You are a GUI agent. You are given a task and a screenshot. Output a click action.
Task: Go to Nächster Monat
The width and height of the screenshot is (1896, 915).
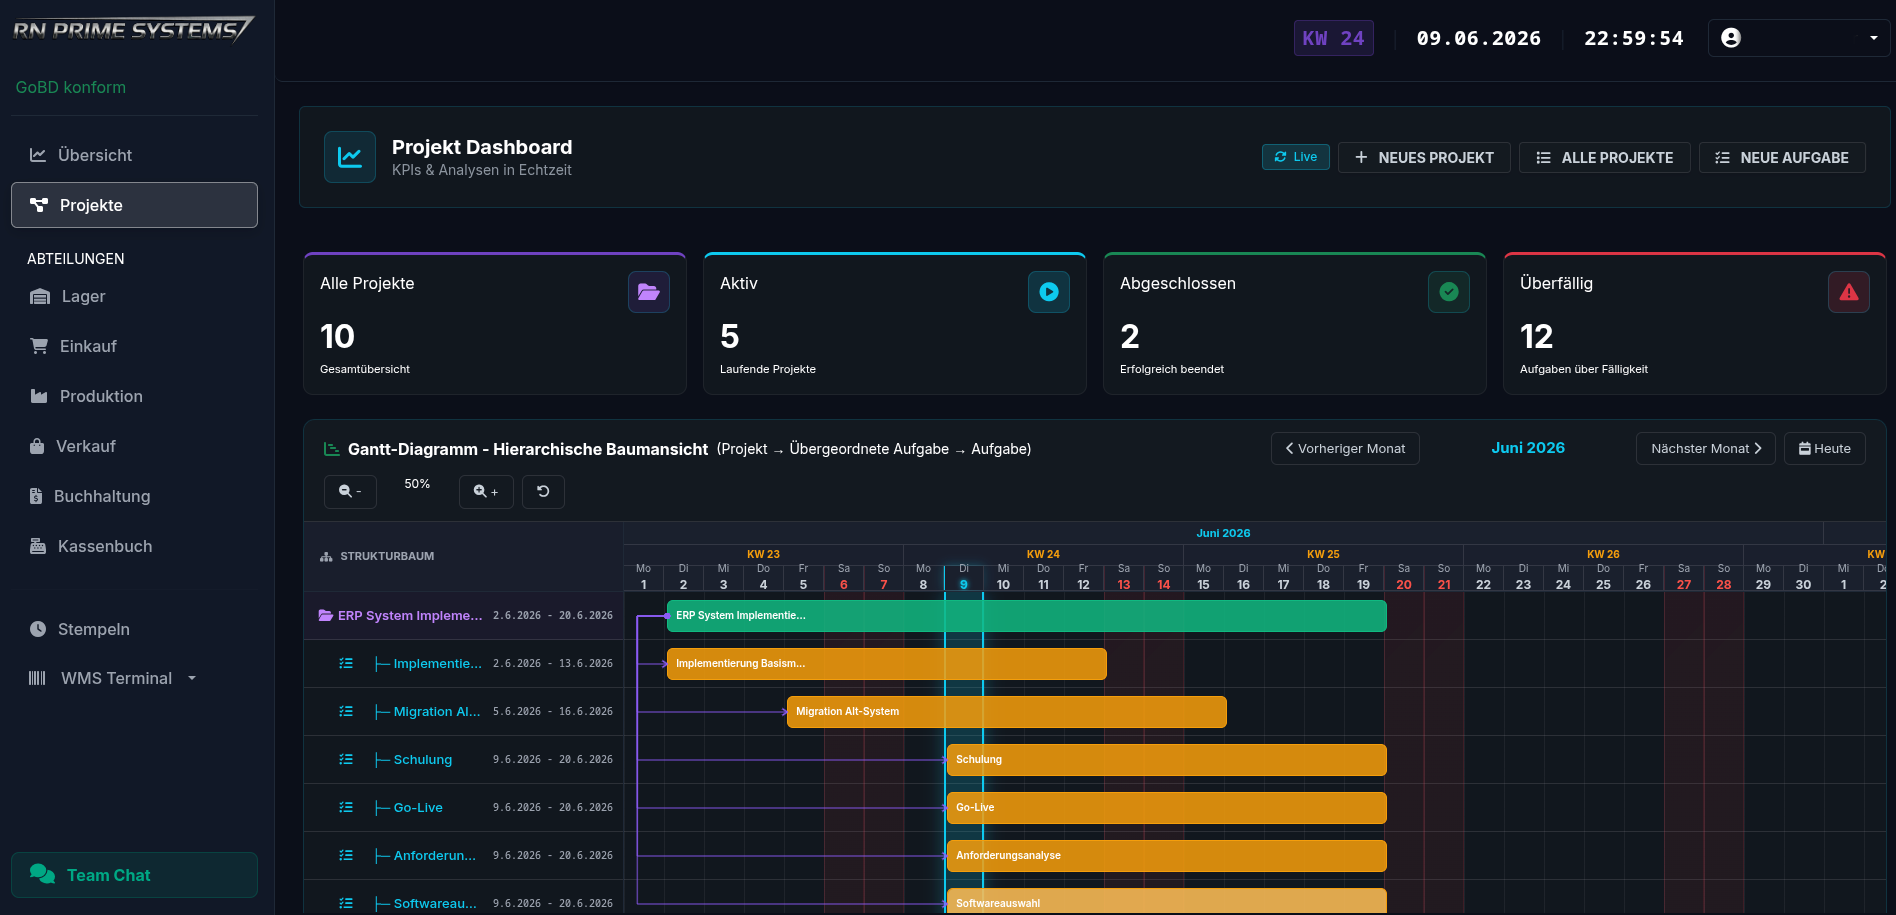point(1706,448)
